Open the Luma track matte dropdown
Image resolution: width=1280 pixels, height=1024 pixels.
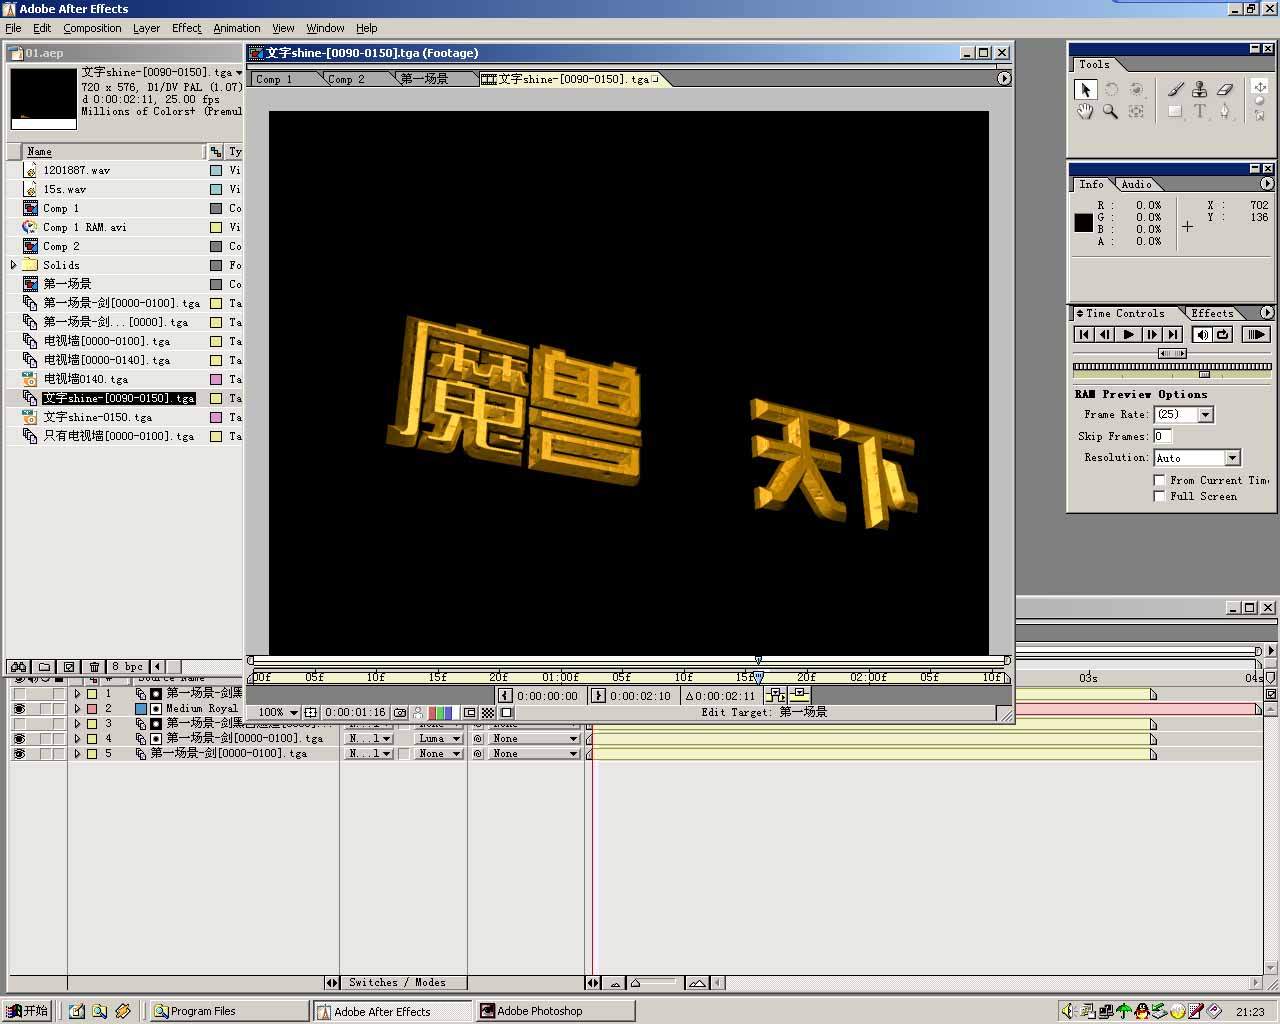[x=439, y=738]
